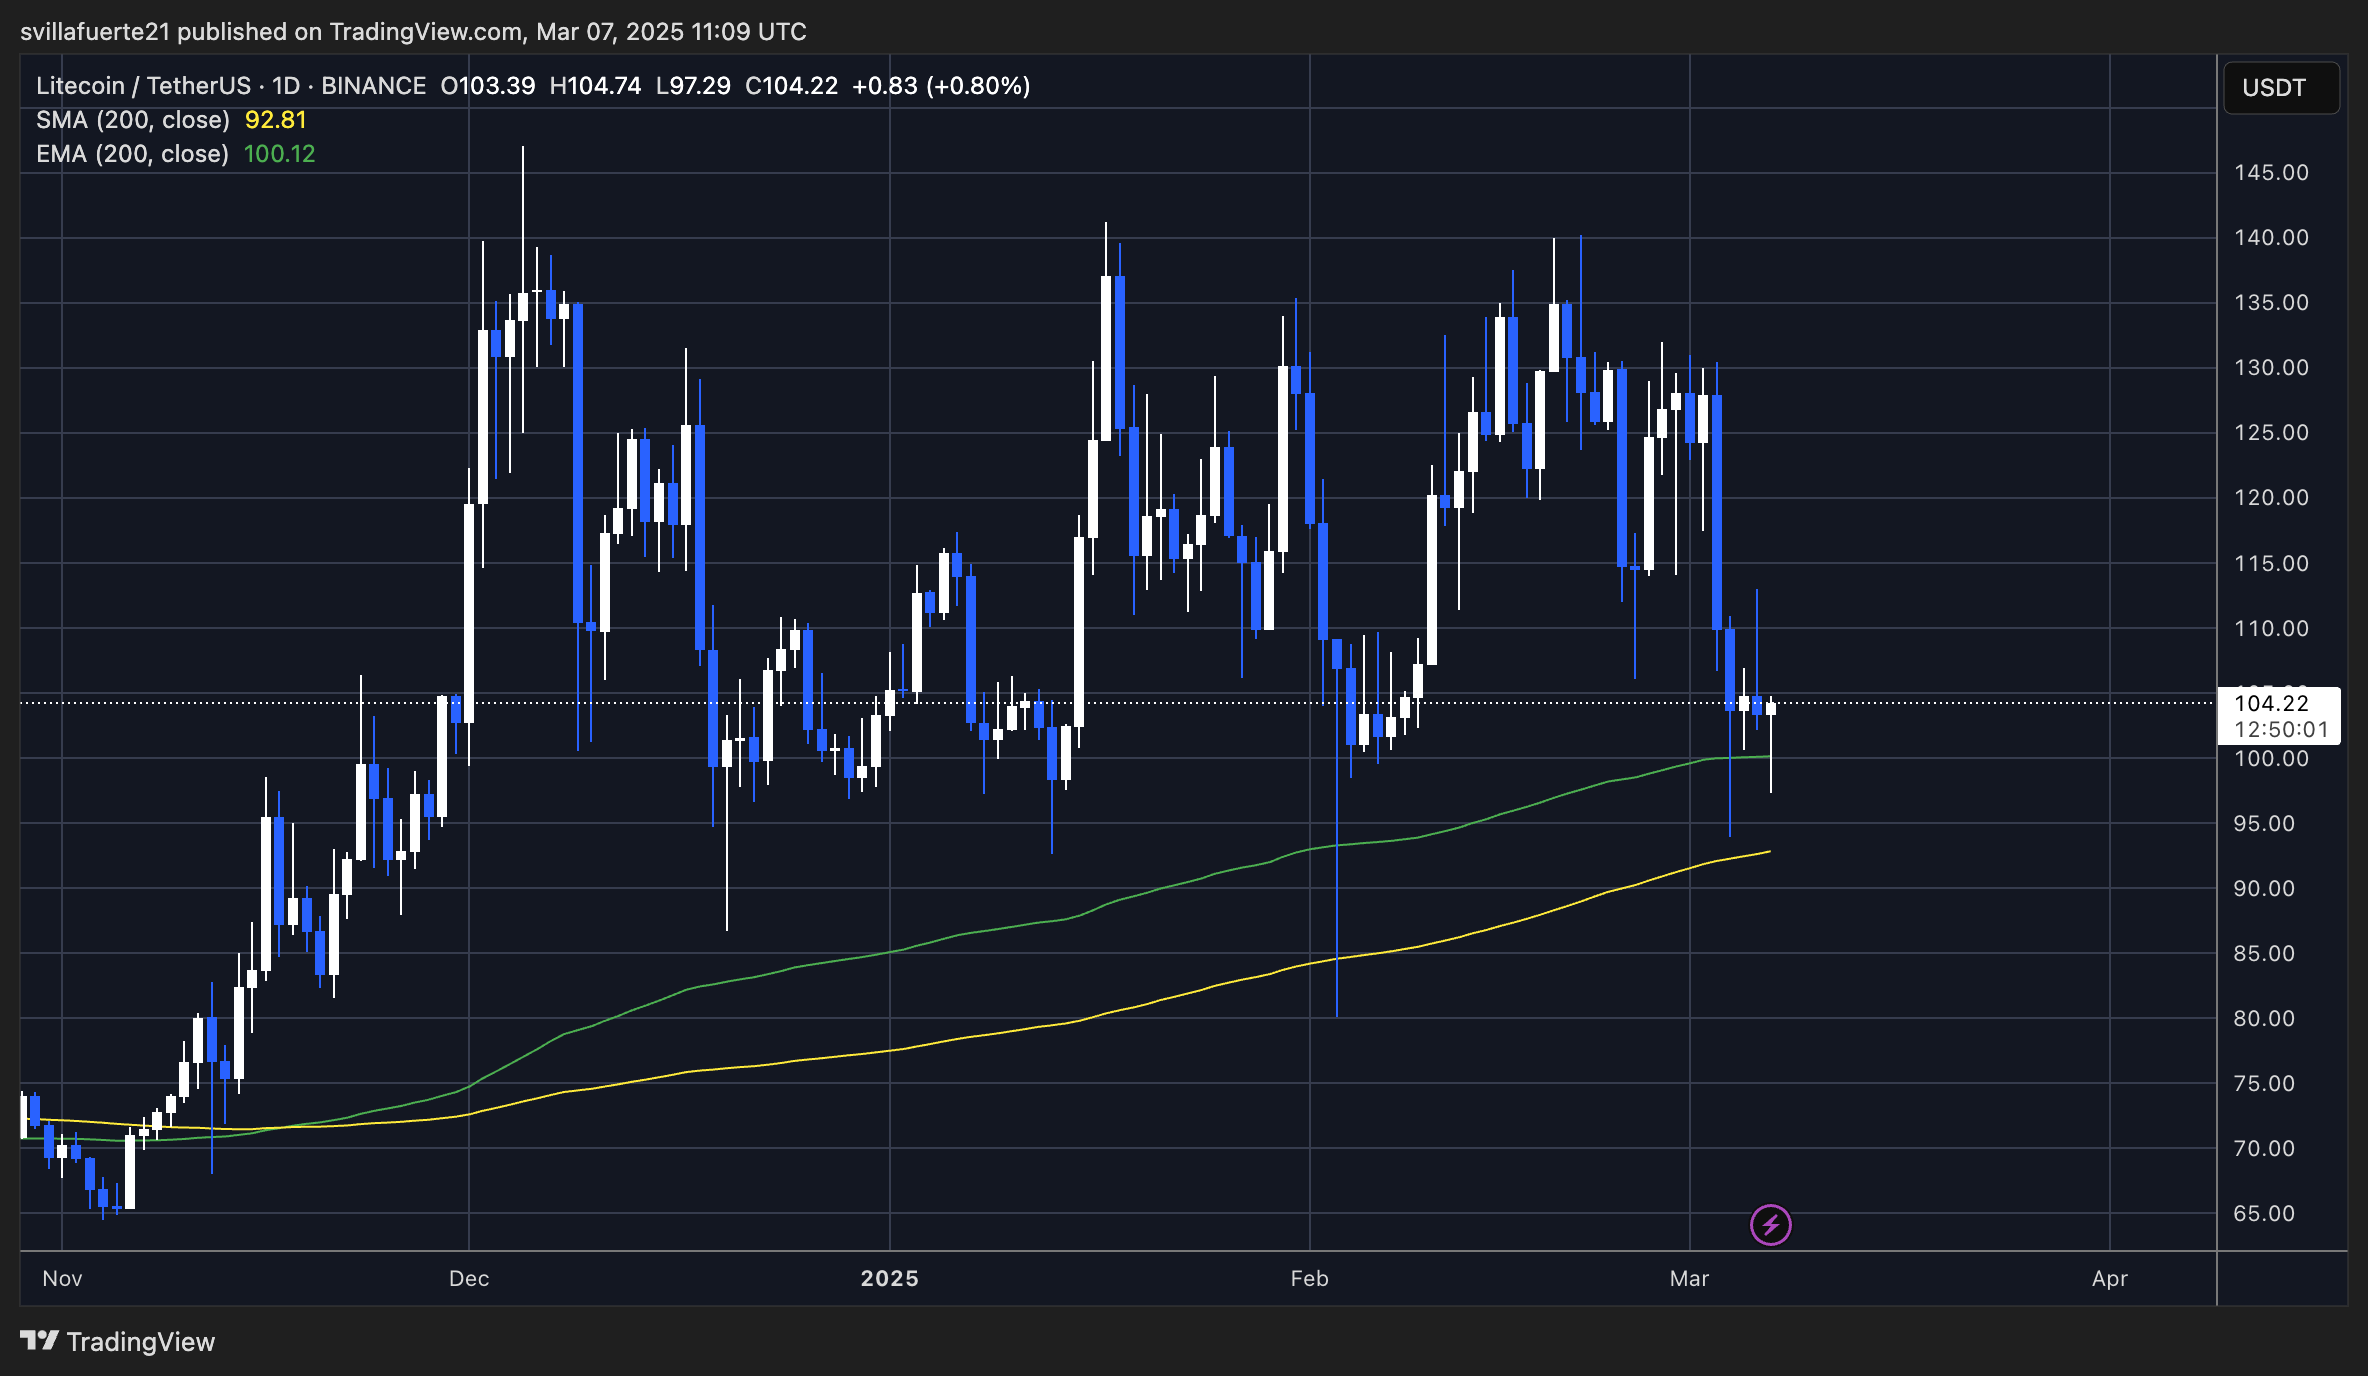Click the 2025 label on the time axis
The image size is (2368, 1376).
tap(891, 1278)
